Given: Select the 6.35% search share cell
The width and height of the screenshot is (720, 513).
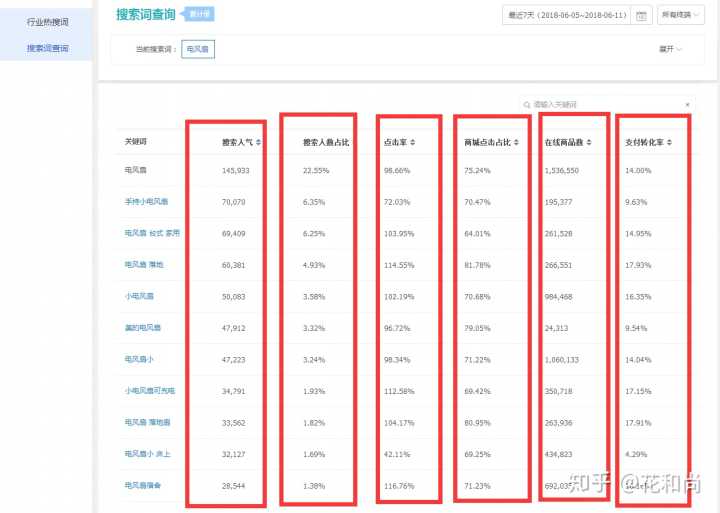Looking at the screenshot, I should (x=314, y=202).
